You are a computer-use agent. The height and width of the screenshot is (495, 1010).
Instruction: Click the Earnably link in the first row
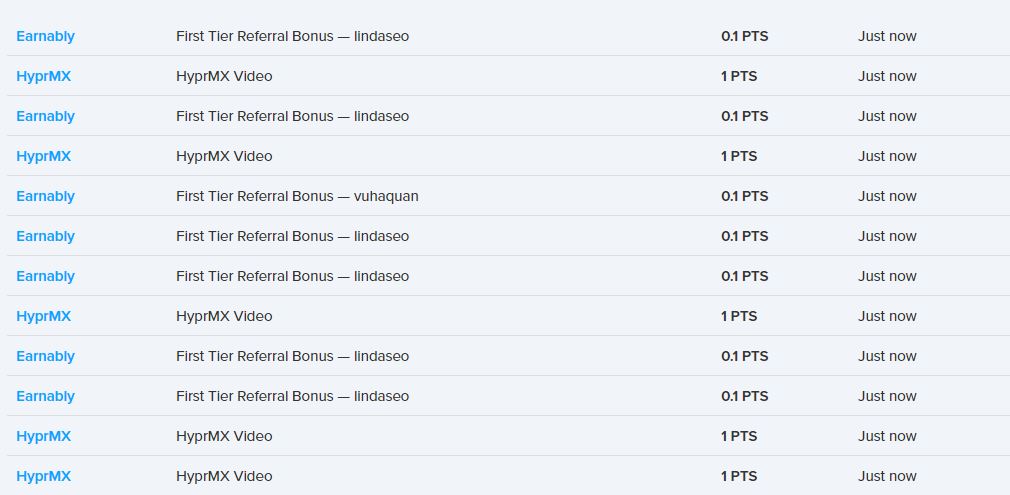45,36
